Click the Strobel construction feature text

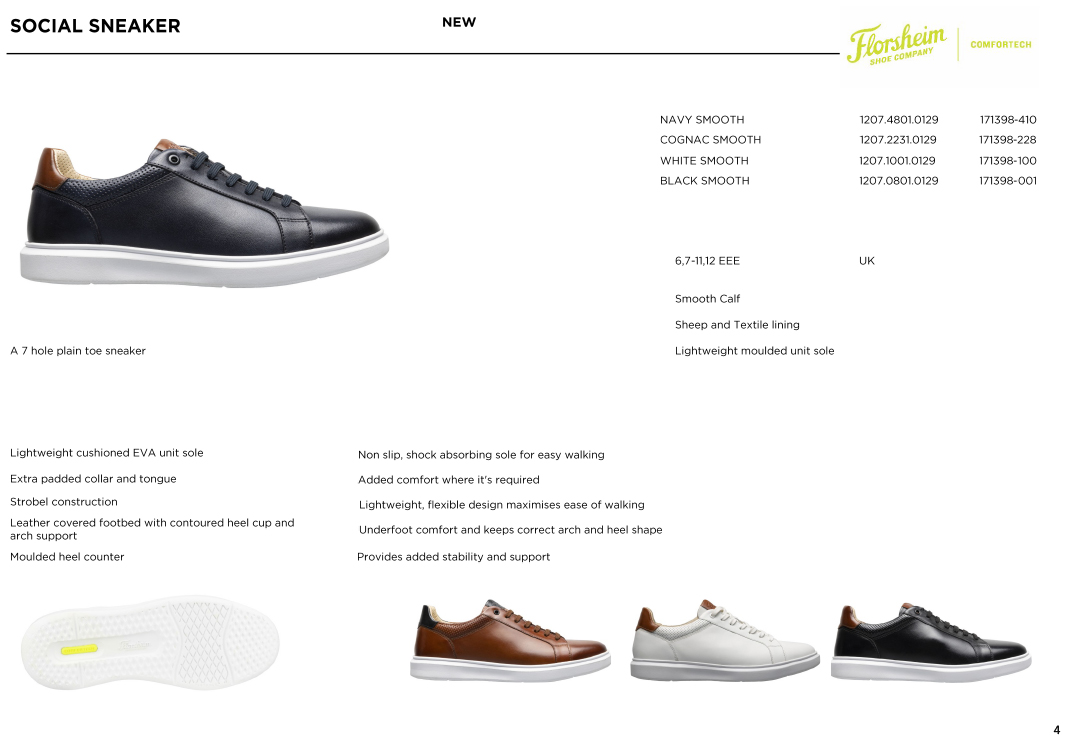click(63, 502)
